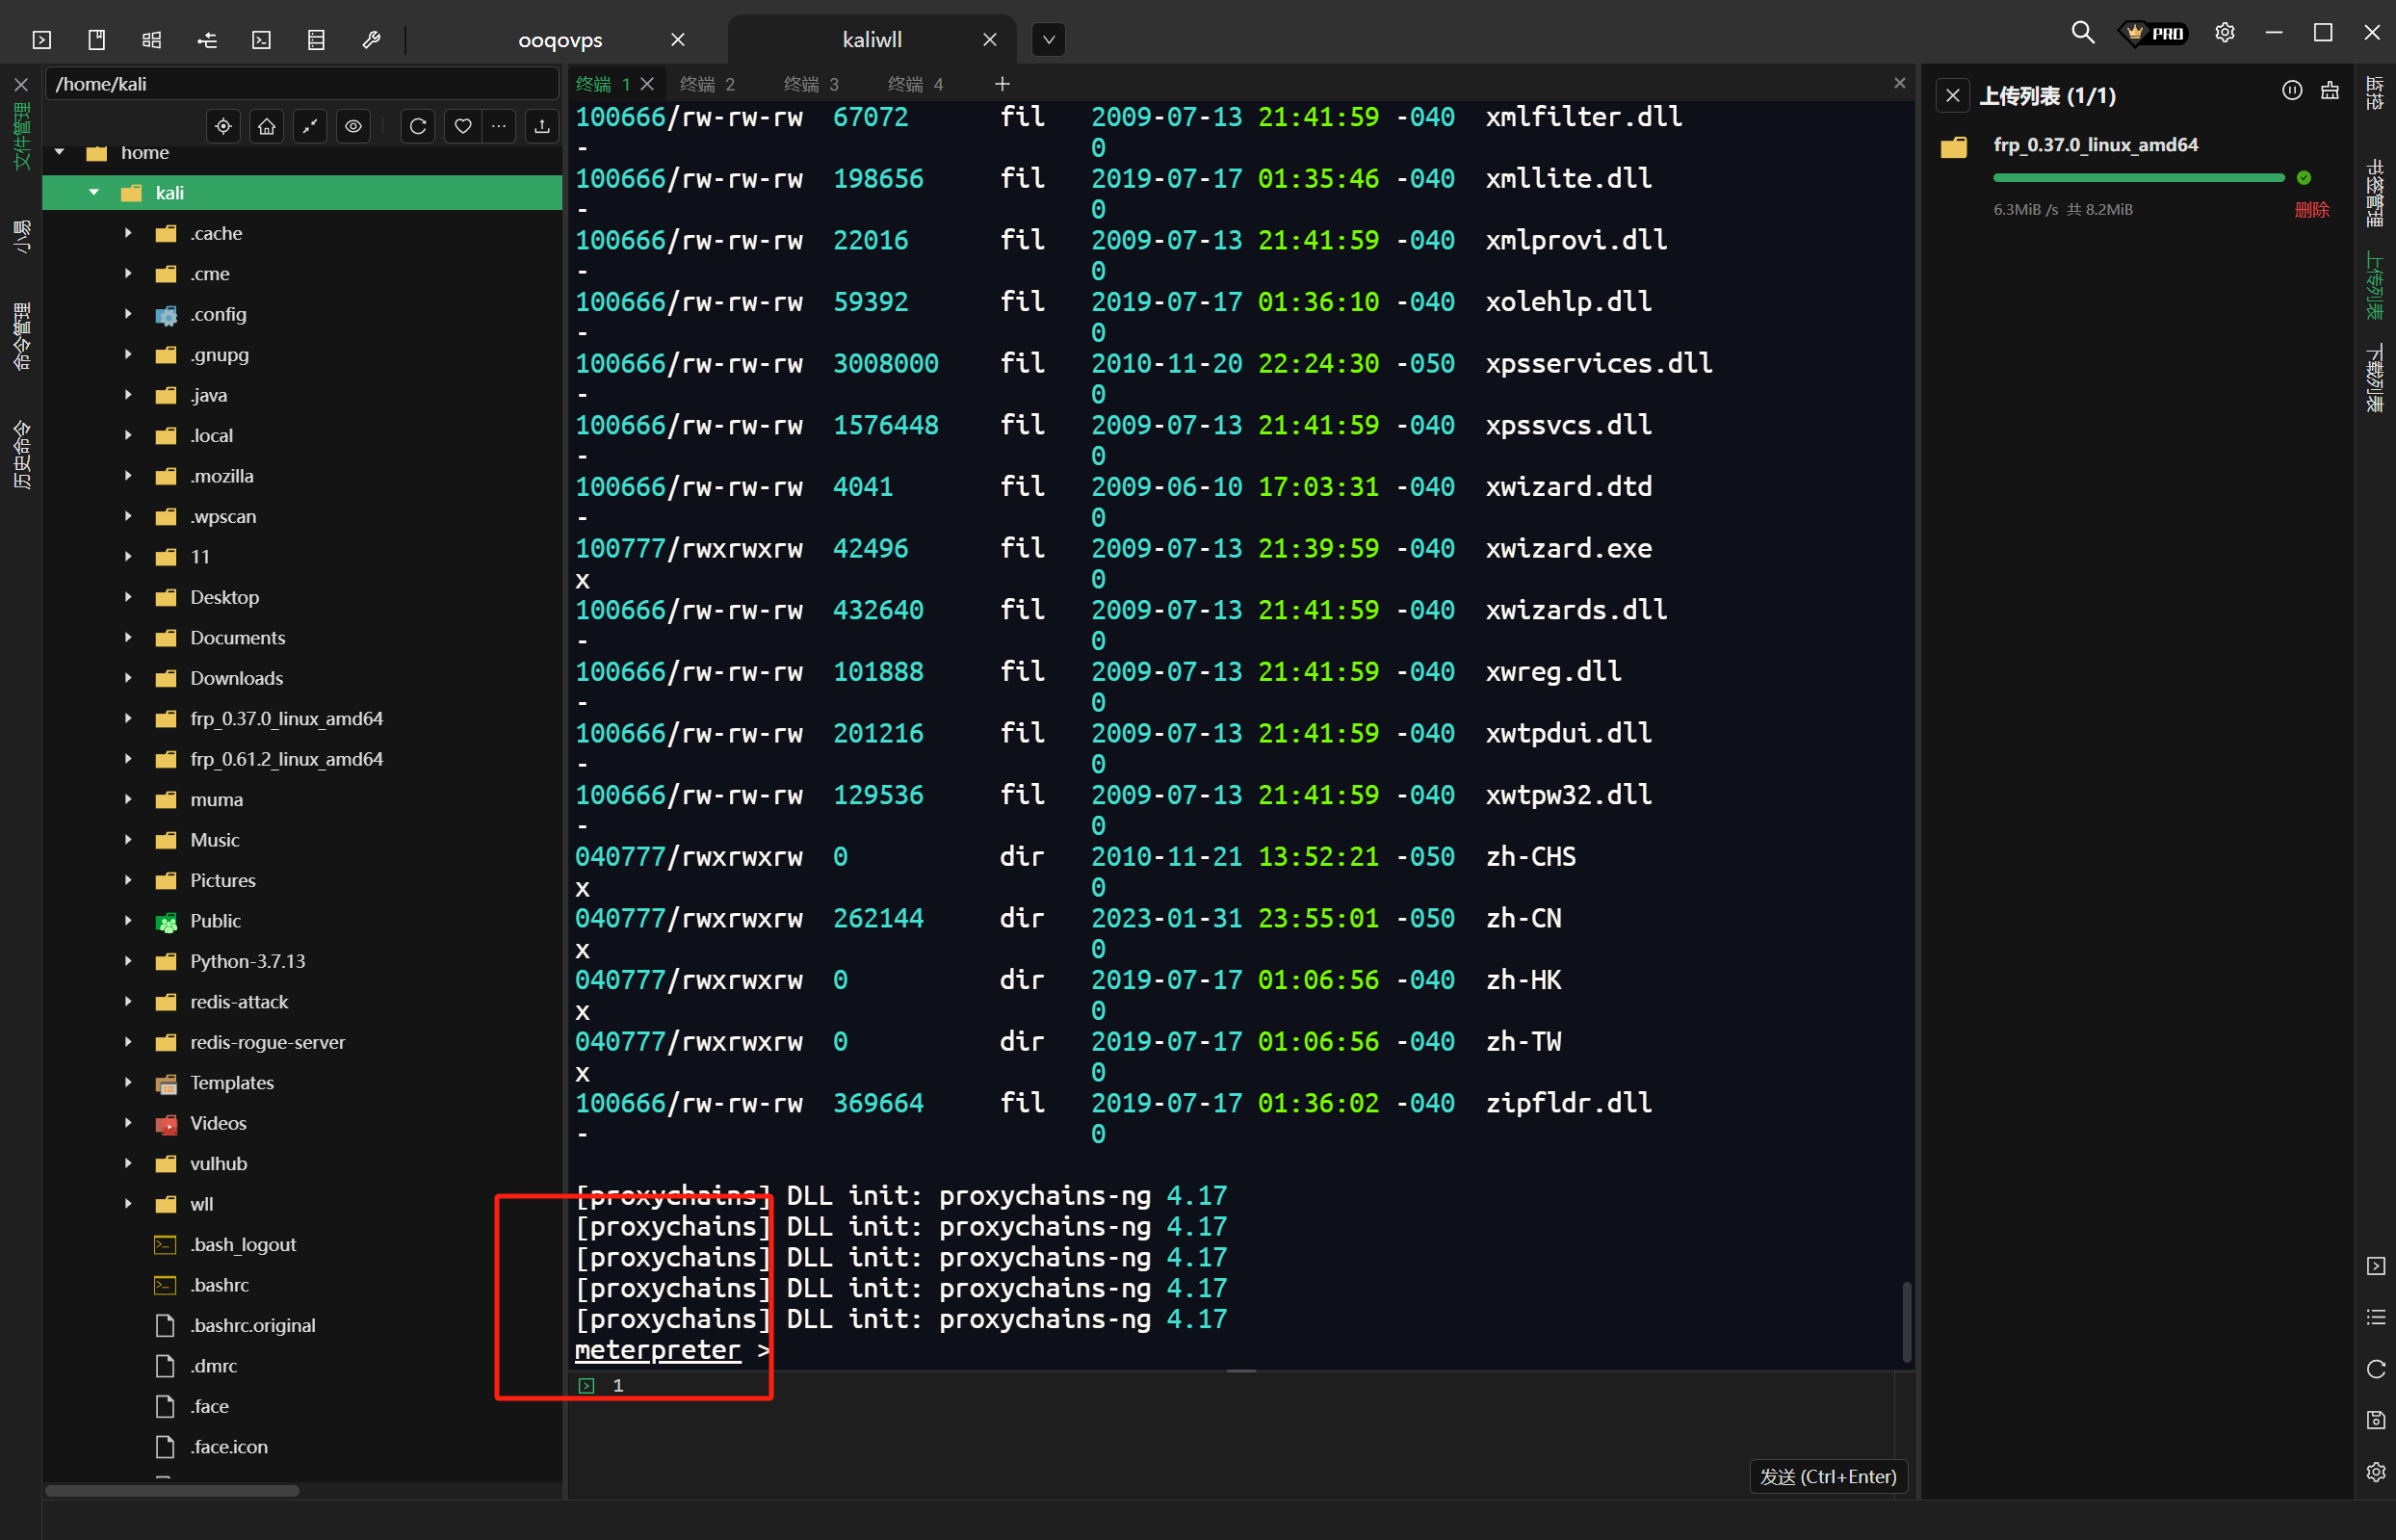Click the /home/kali path input field

[300, 84]
